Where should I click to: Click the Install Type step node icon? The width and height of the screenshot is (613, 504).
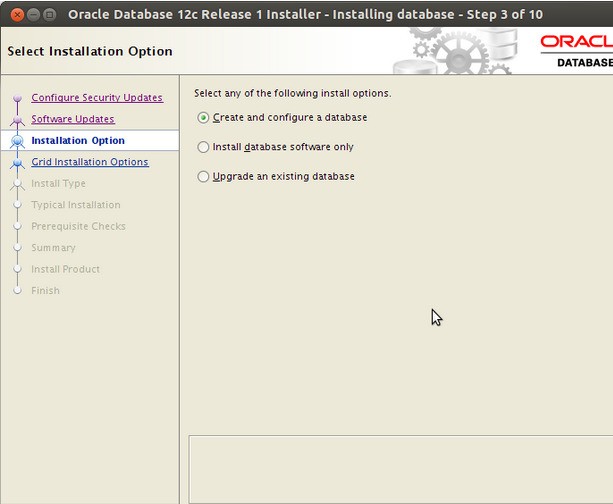coord(17,183)
